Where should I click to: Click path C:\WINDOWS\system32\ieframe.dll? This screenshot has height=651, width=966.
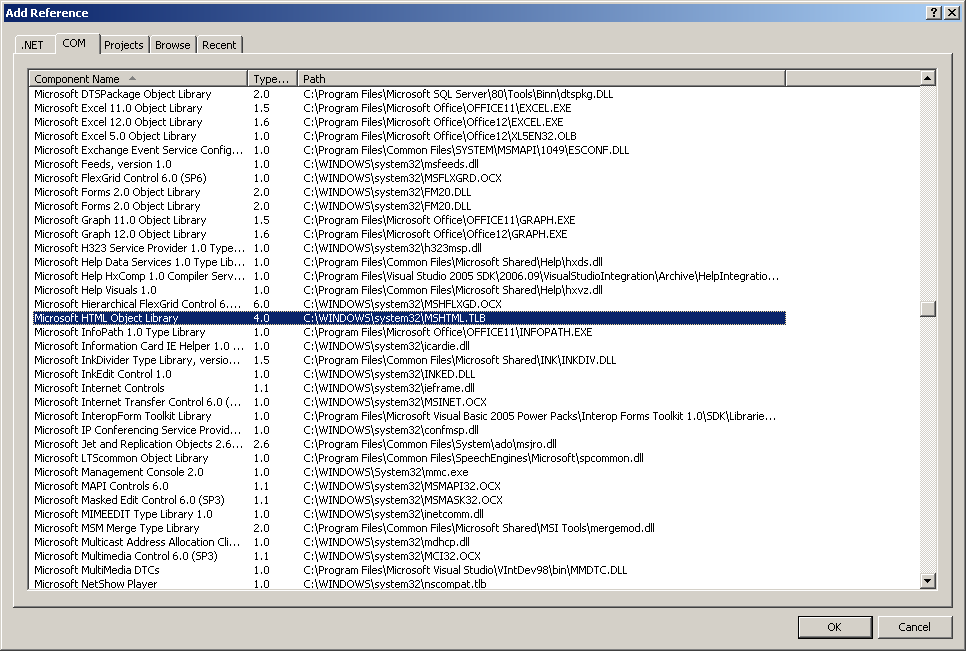389,389
